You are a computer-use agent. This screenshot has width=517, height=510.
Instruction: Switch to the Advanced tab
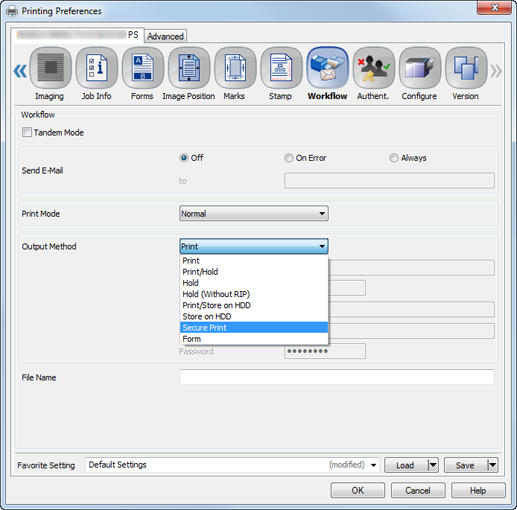[165, 36]
